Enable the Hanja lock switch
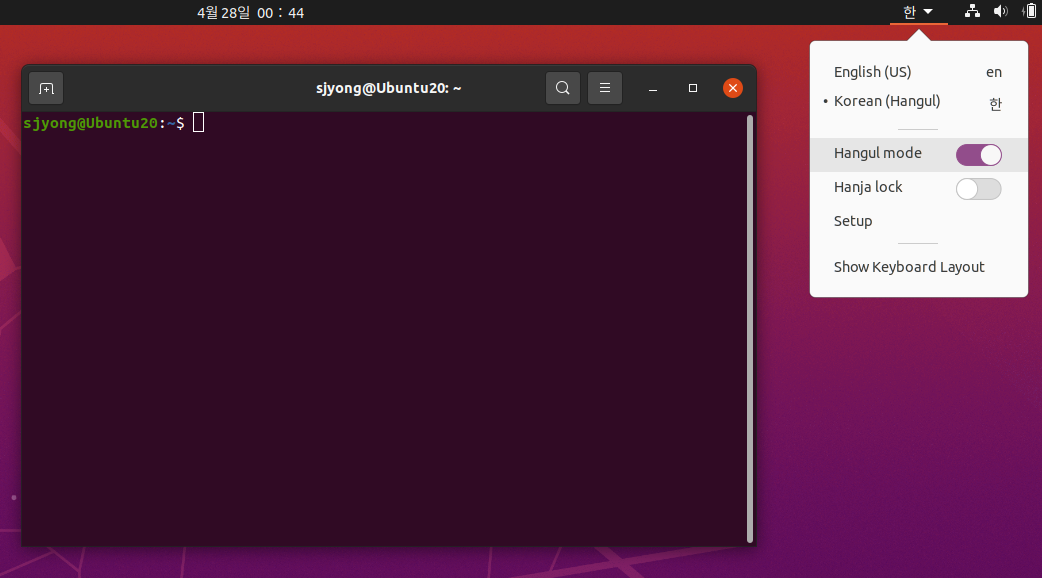The height and width of the screenshot is (578, 1042). pyautogui.click(x=978, y=189)
